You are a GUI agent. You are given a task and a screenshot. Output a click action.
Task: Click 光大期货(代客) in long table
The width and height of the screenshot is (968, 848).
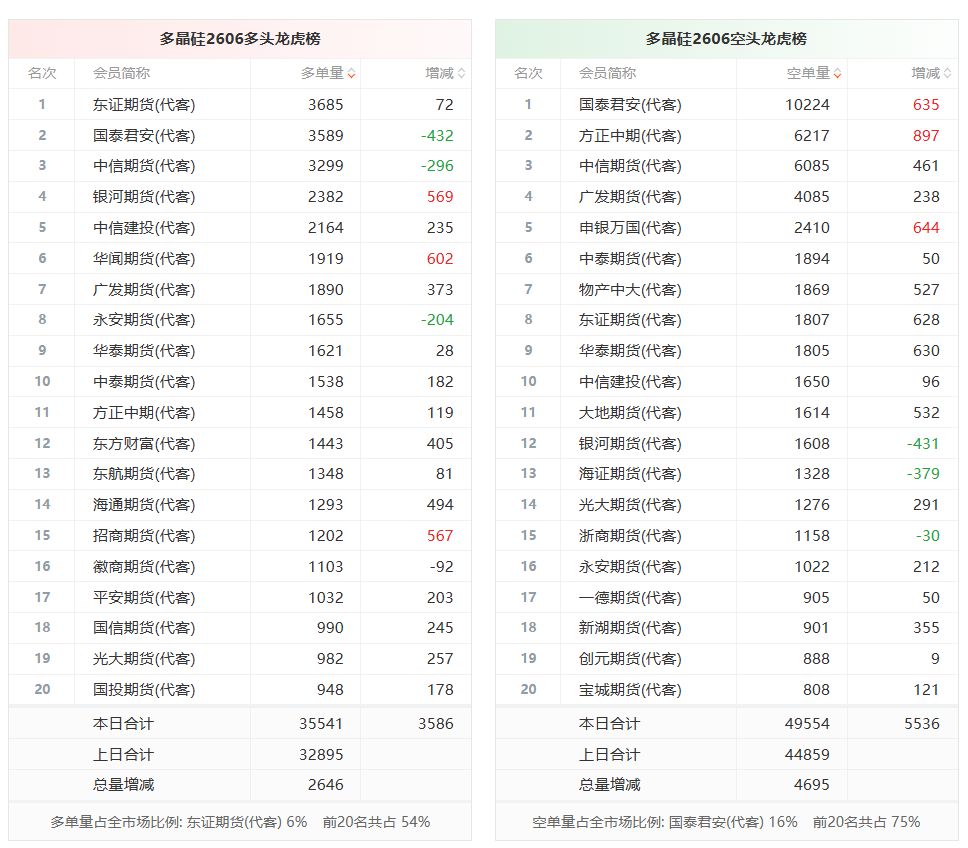(144, 659)
